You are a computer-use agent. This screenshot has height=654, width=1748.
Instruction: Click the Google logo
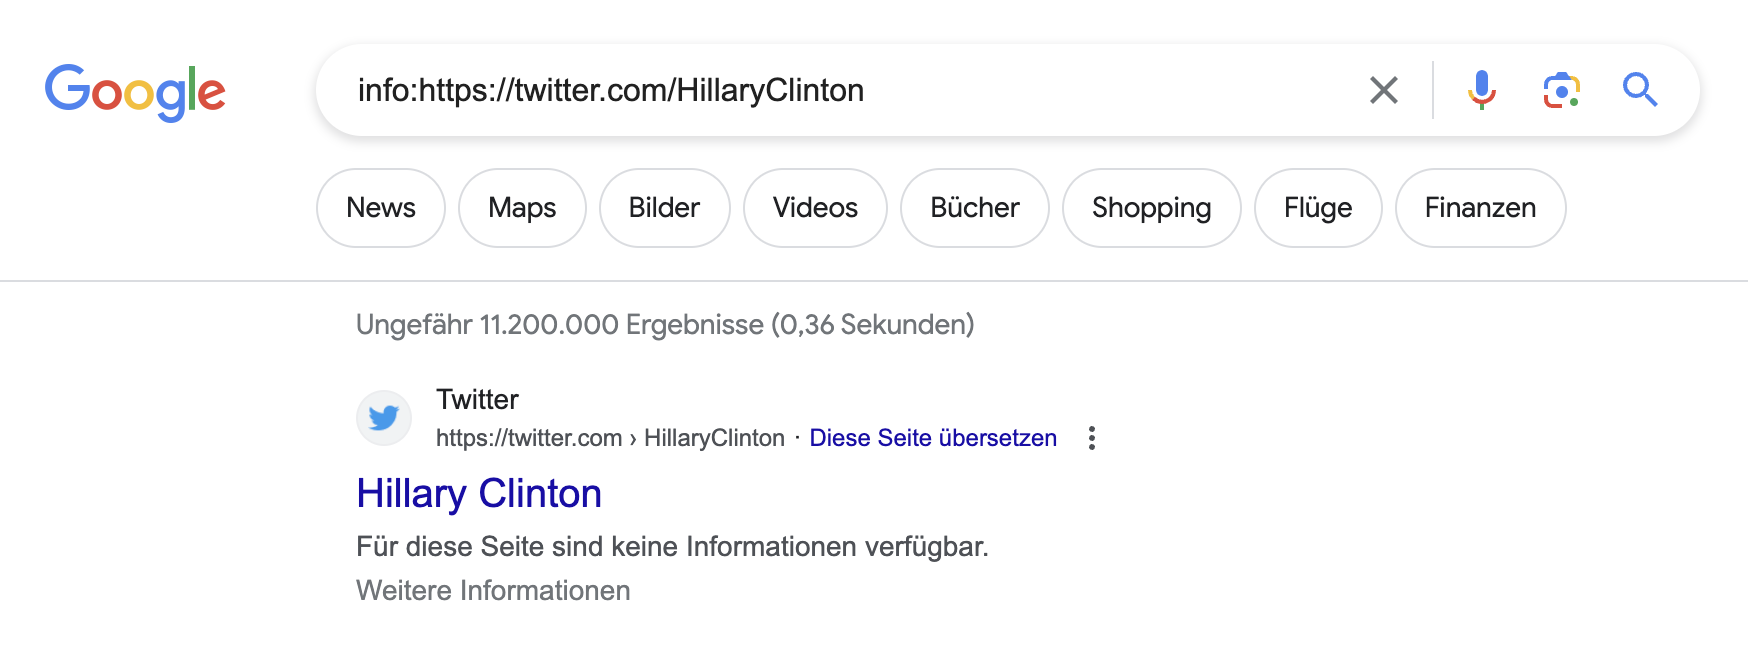pyautogui.click(x=135, y=92)
